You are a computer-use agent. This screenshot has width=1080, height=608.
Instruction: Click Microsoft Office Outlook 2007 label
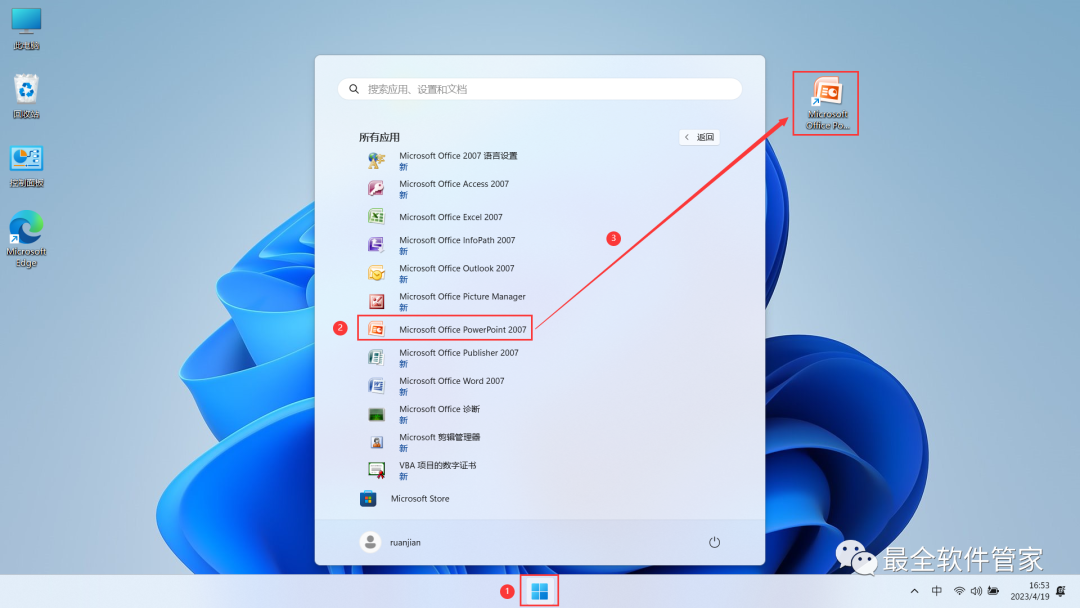tap(457, 269)
